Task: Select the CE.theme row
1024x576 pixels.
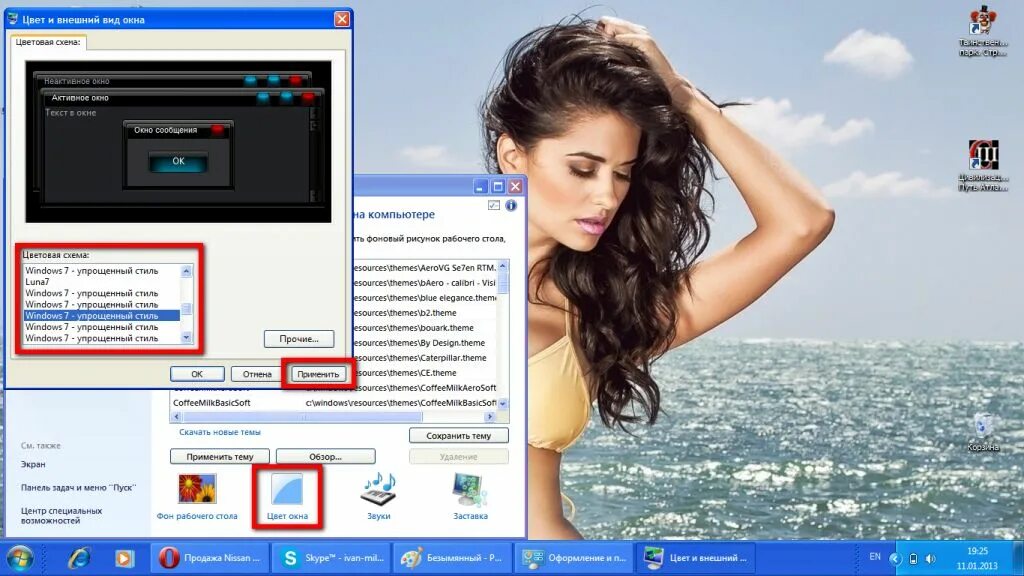Action: pyautogui.click(x=424, y=373)
